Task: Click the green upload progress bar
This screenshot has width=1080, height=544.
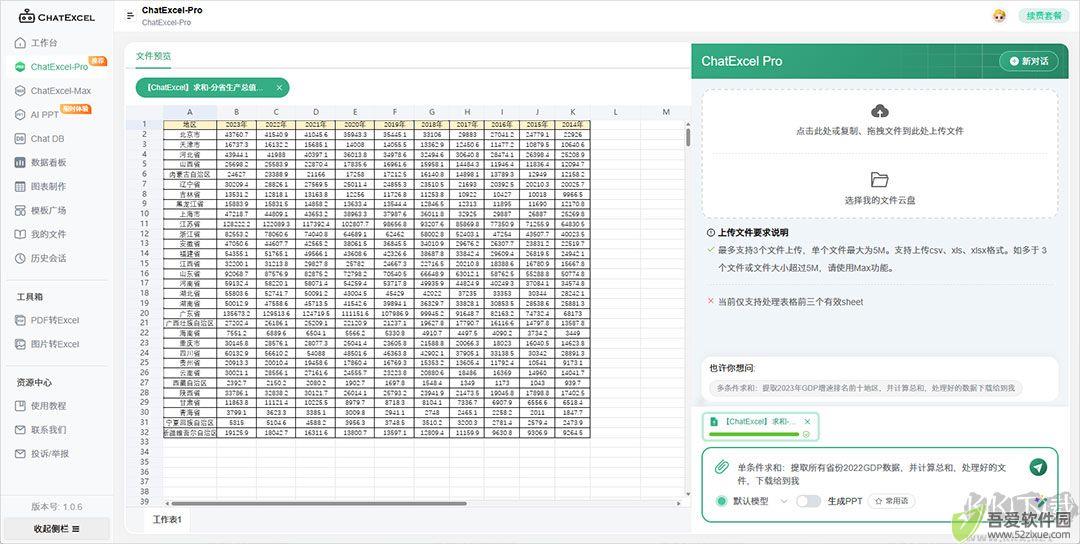Action: pyautogui.click(x=754, y=434)
